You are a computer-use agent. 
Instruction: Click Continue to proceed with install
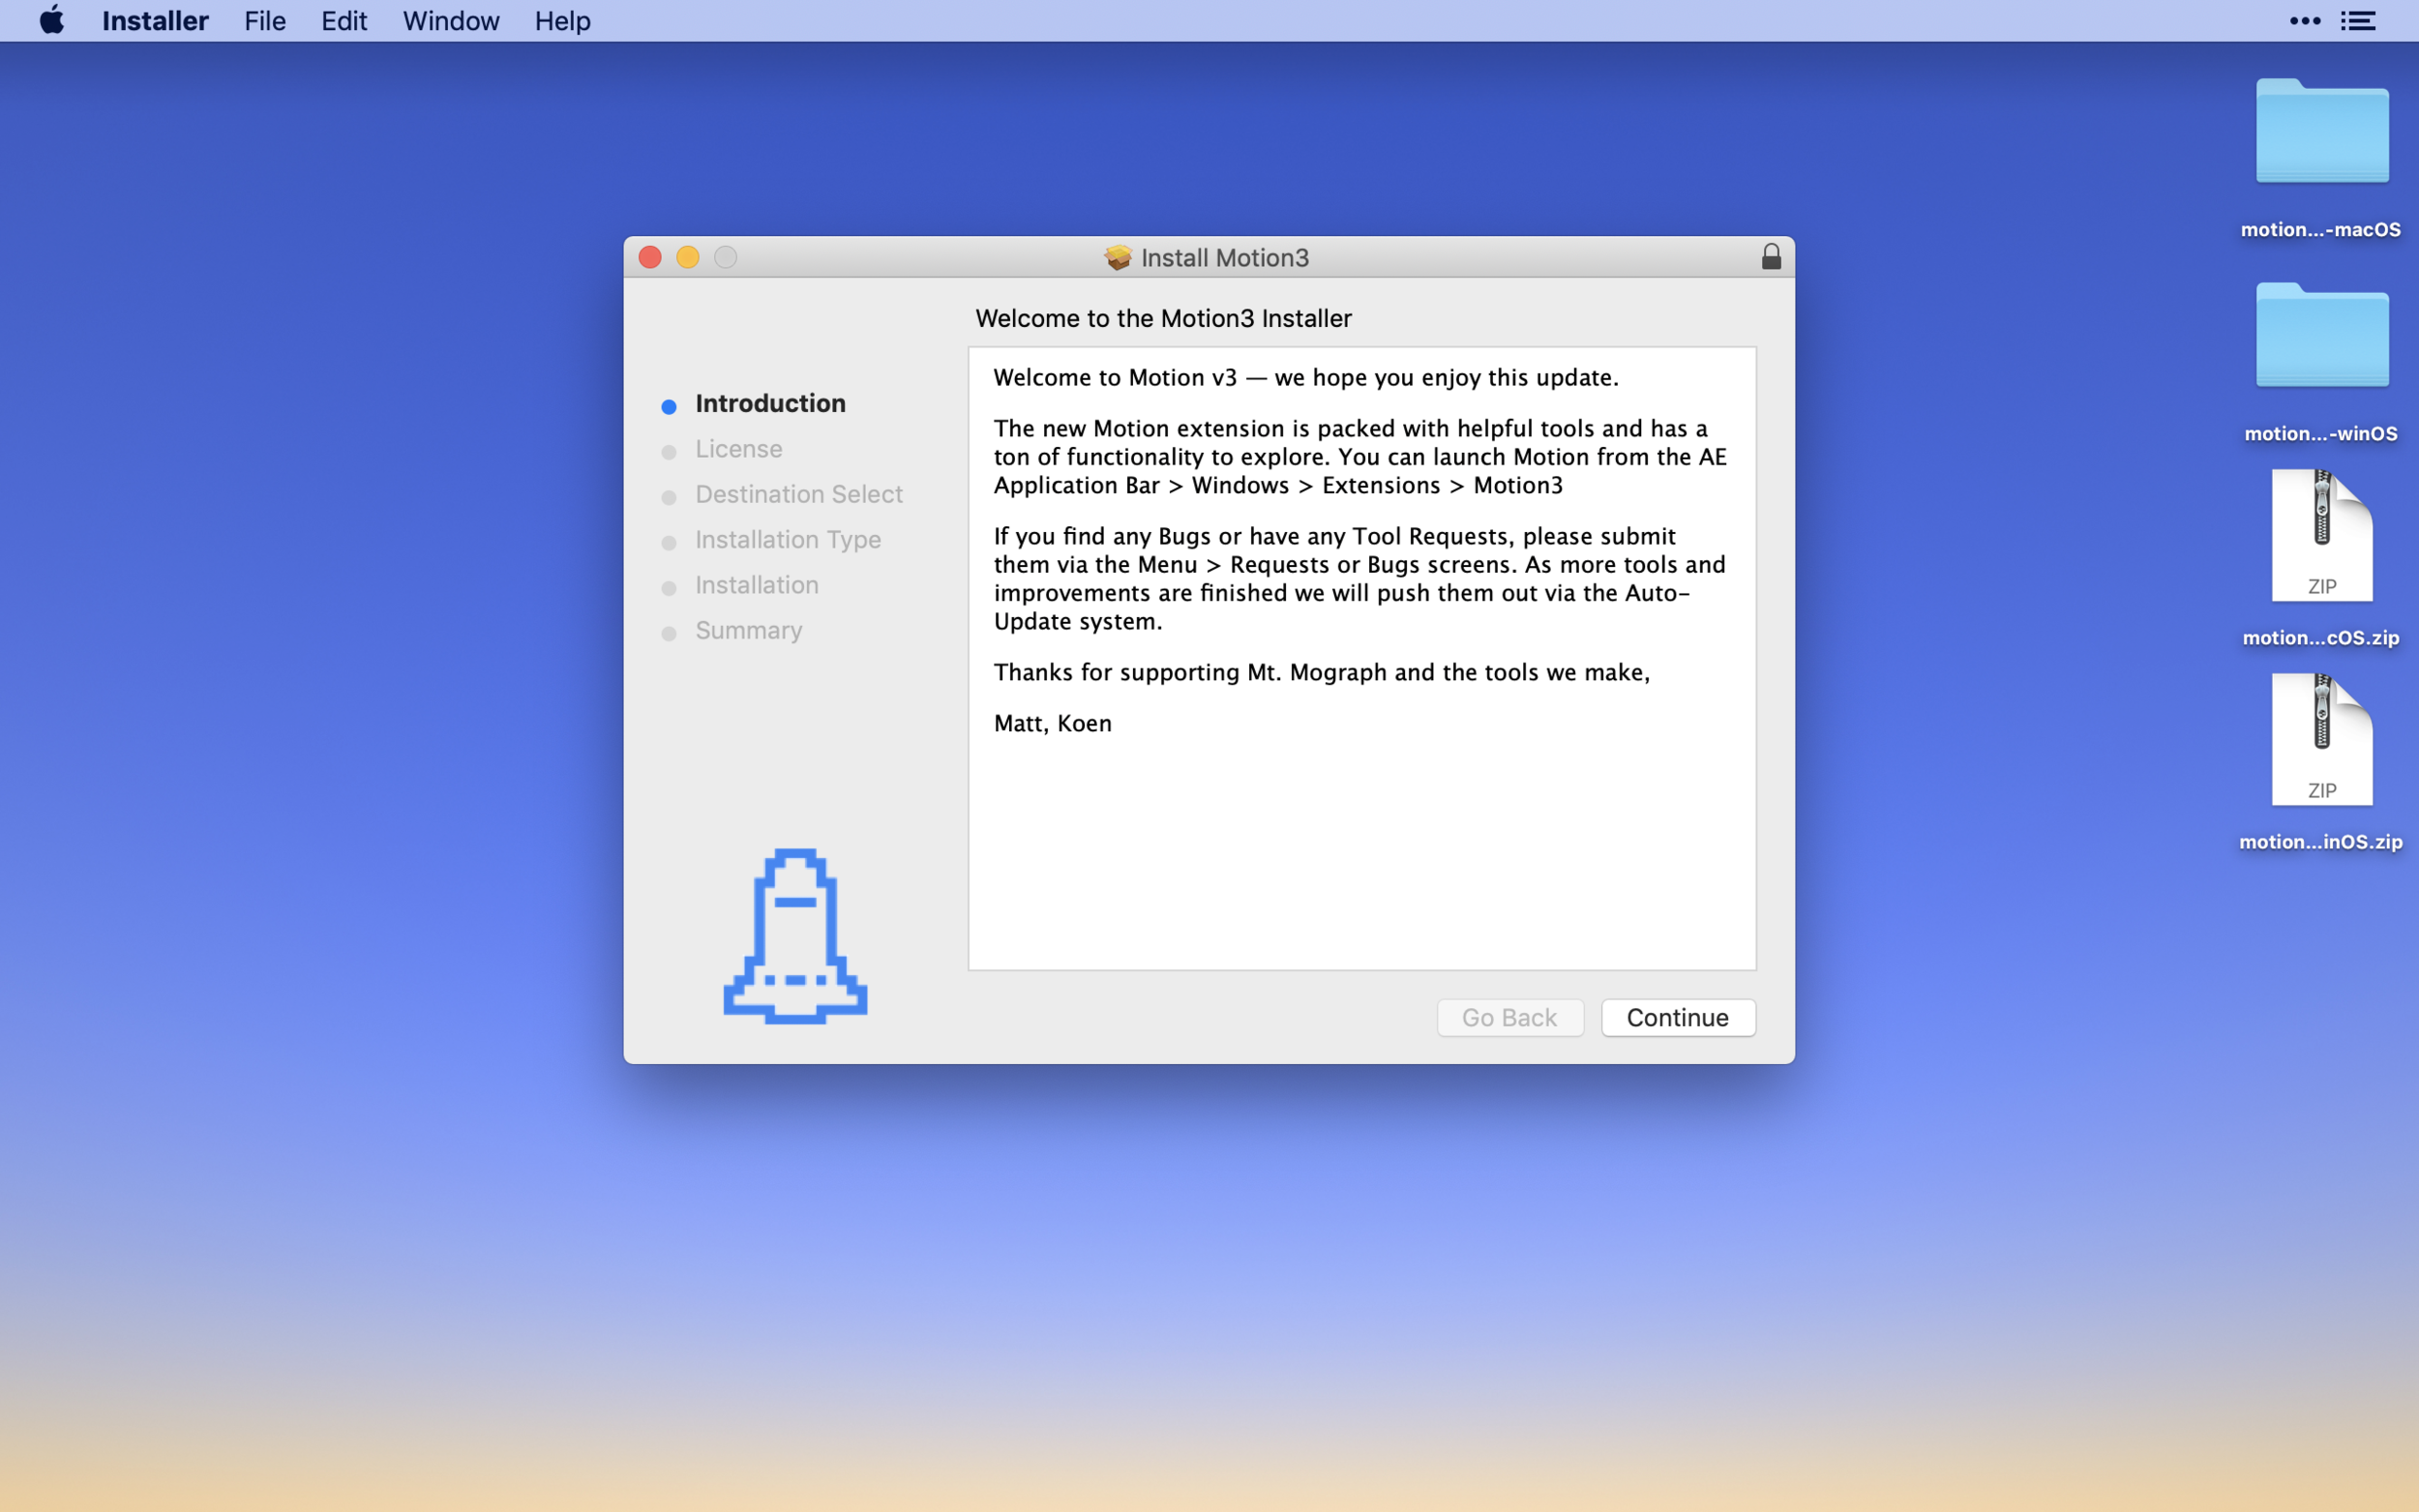tap(1678, 1018)
